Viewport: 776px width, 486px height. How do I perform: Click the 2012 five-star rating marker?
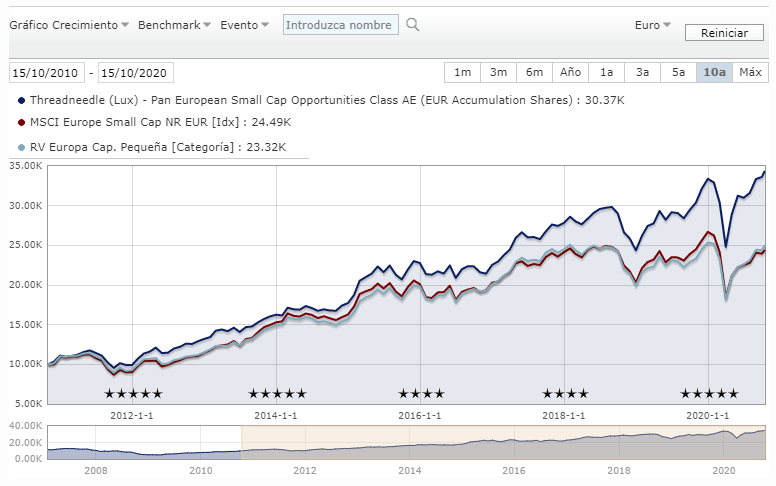coord(133,394)
